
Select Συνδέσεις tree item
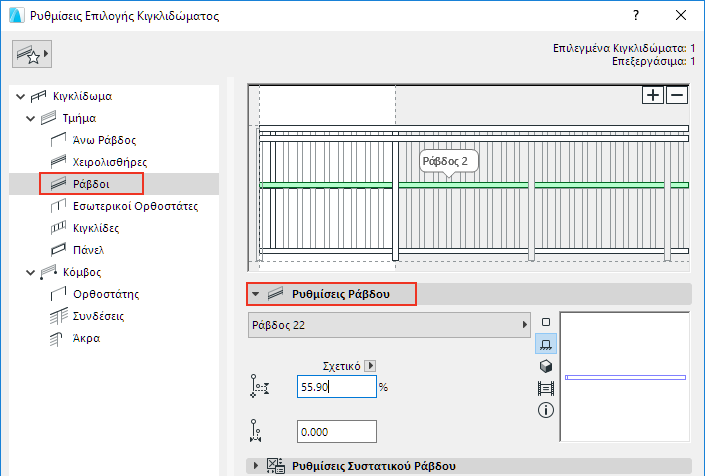tap(98, 316)
